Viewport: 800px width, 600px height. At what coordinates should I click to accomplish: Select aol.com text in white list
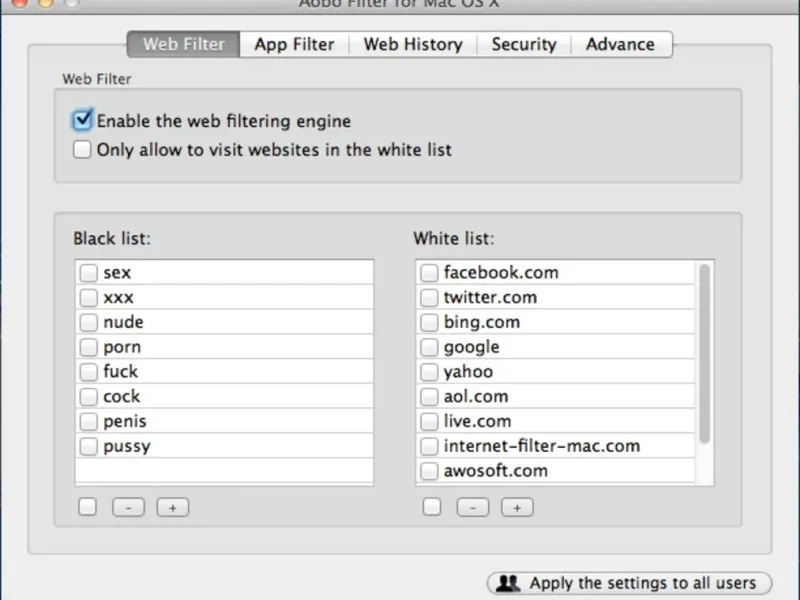pyautogui.click(x=476, y=396)
